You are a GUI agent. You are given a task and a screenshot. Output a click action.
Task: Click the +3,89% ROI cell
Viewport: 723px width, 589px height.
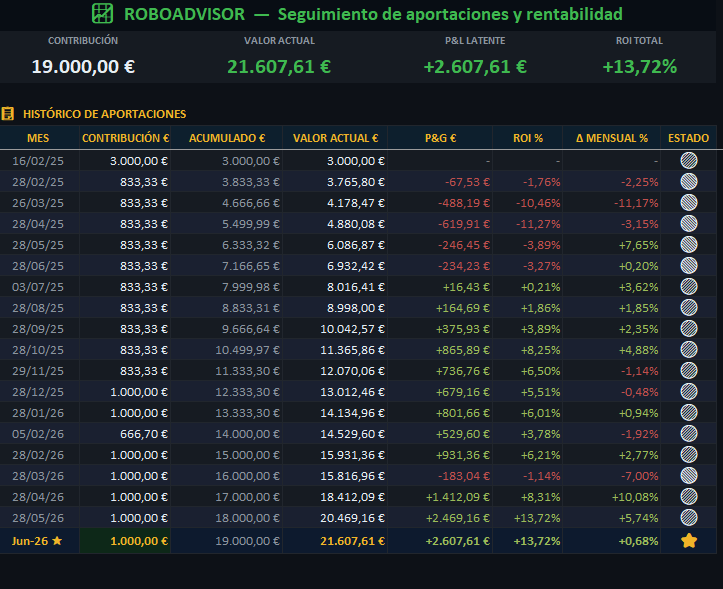528,329
